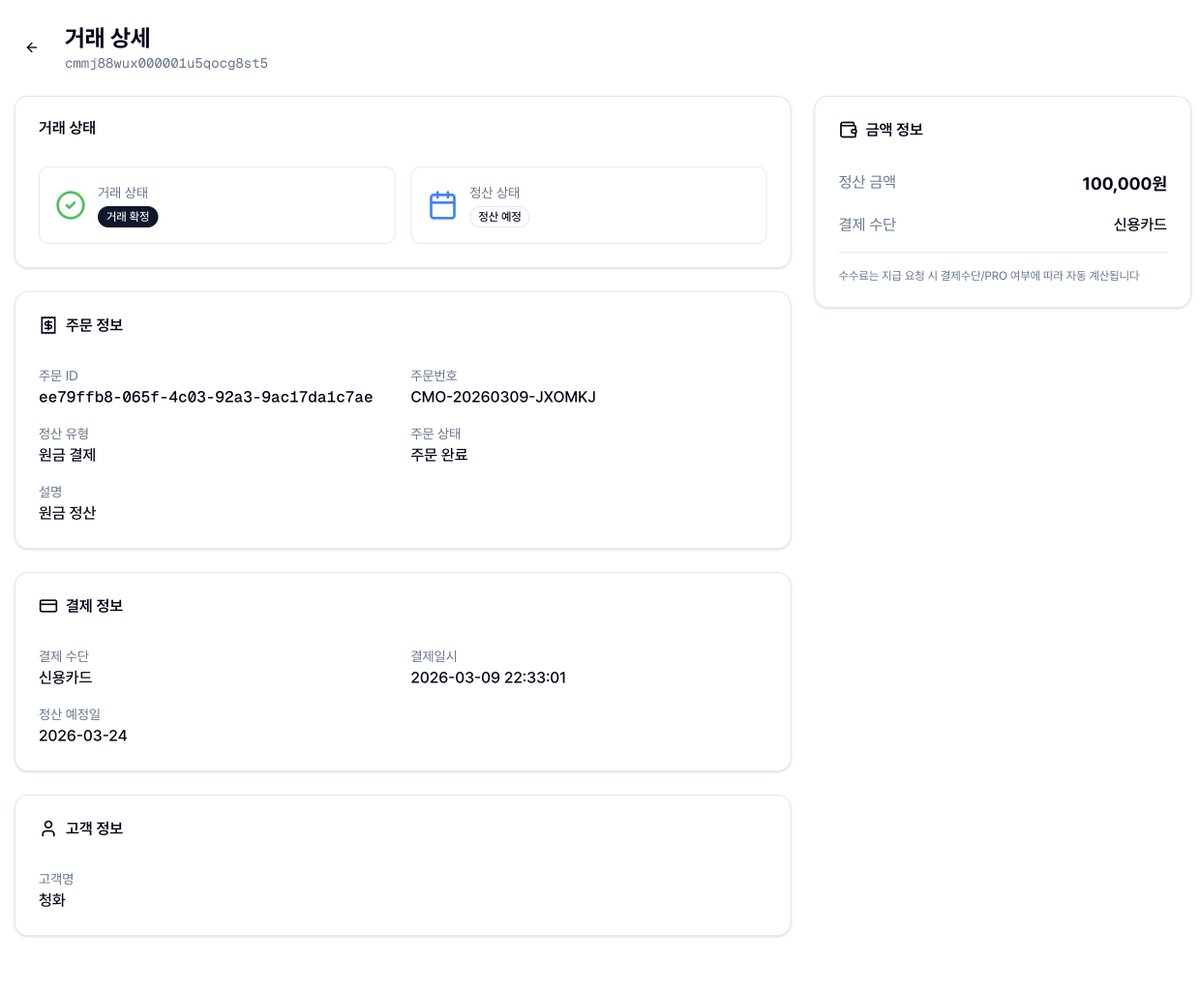Click the fee notice text about 수수료
Viewport: 1200px width, 996px height.
coord(989,275)
